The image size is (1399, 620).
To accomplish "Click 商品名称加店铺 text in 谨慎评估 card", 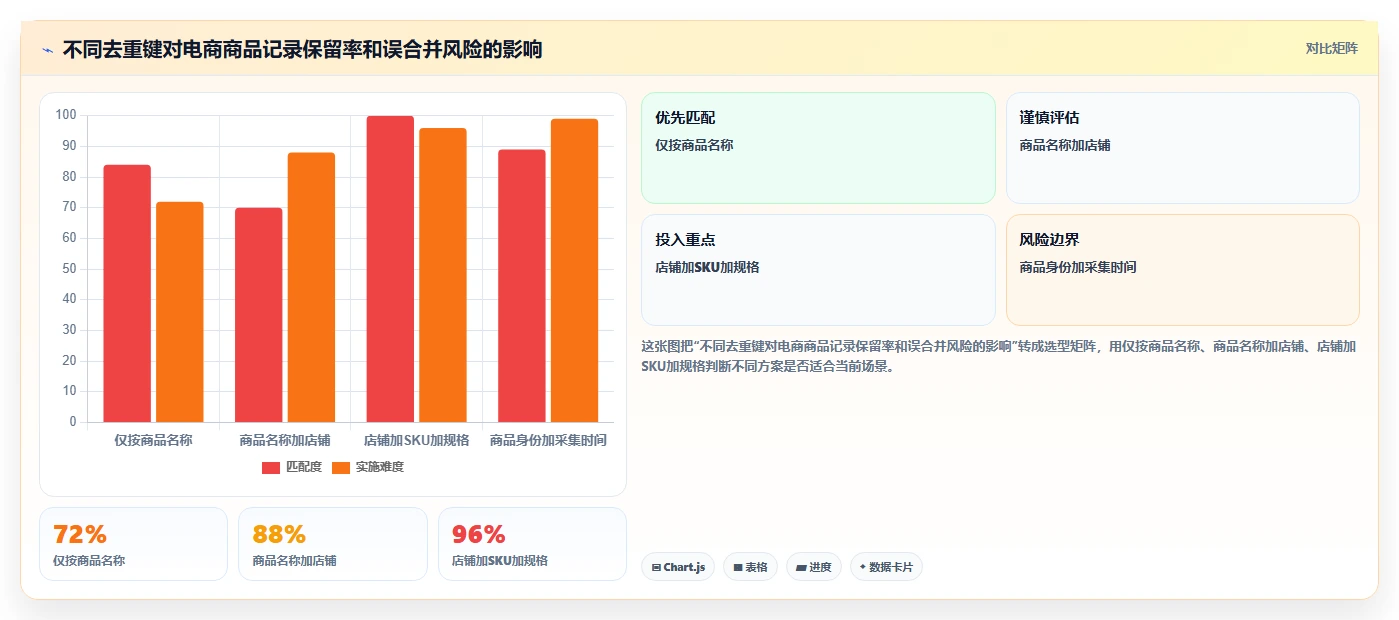I will click(x=1065, y=145).
